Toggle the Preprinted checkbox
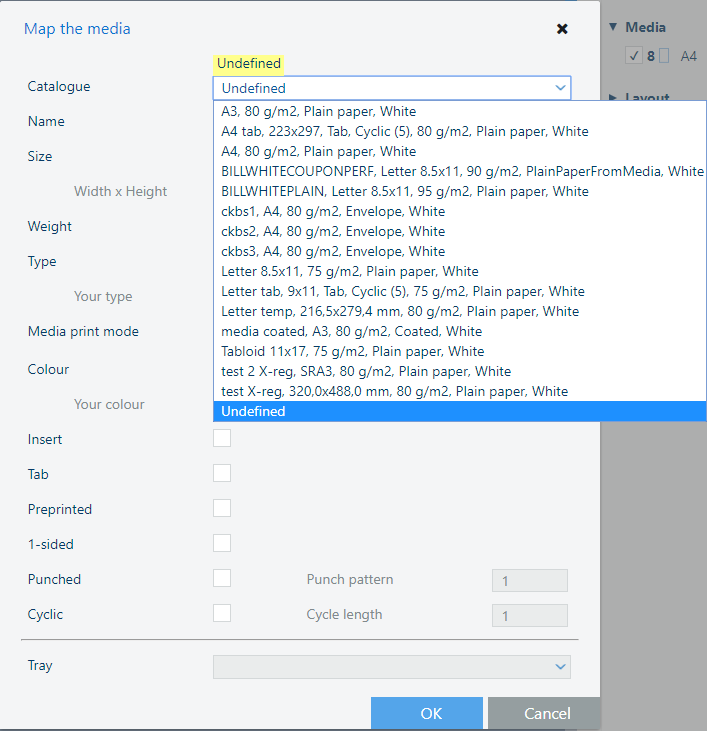 click(222, 508)
